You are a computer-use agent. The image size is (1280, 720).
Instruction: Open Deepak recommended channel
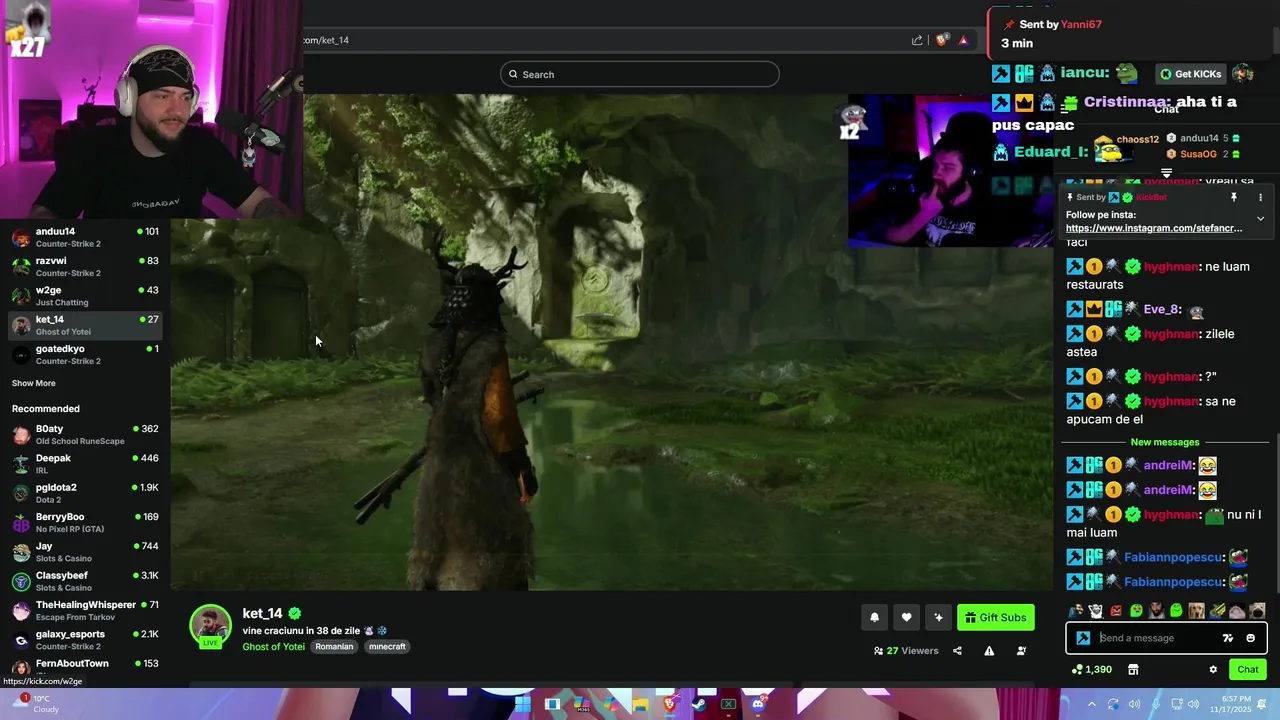pos(85,463)
